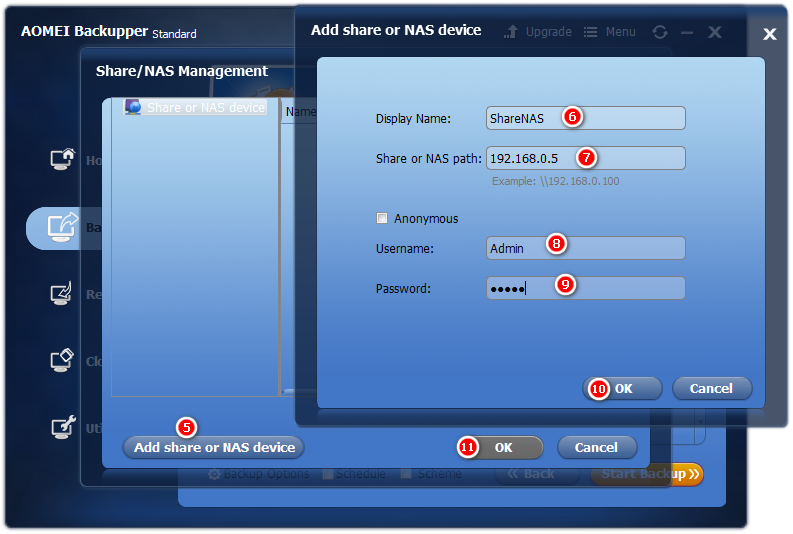Cancel the Share/NAS Management dialog
The image size is (793, 534).
coord(597,448)
